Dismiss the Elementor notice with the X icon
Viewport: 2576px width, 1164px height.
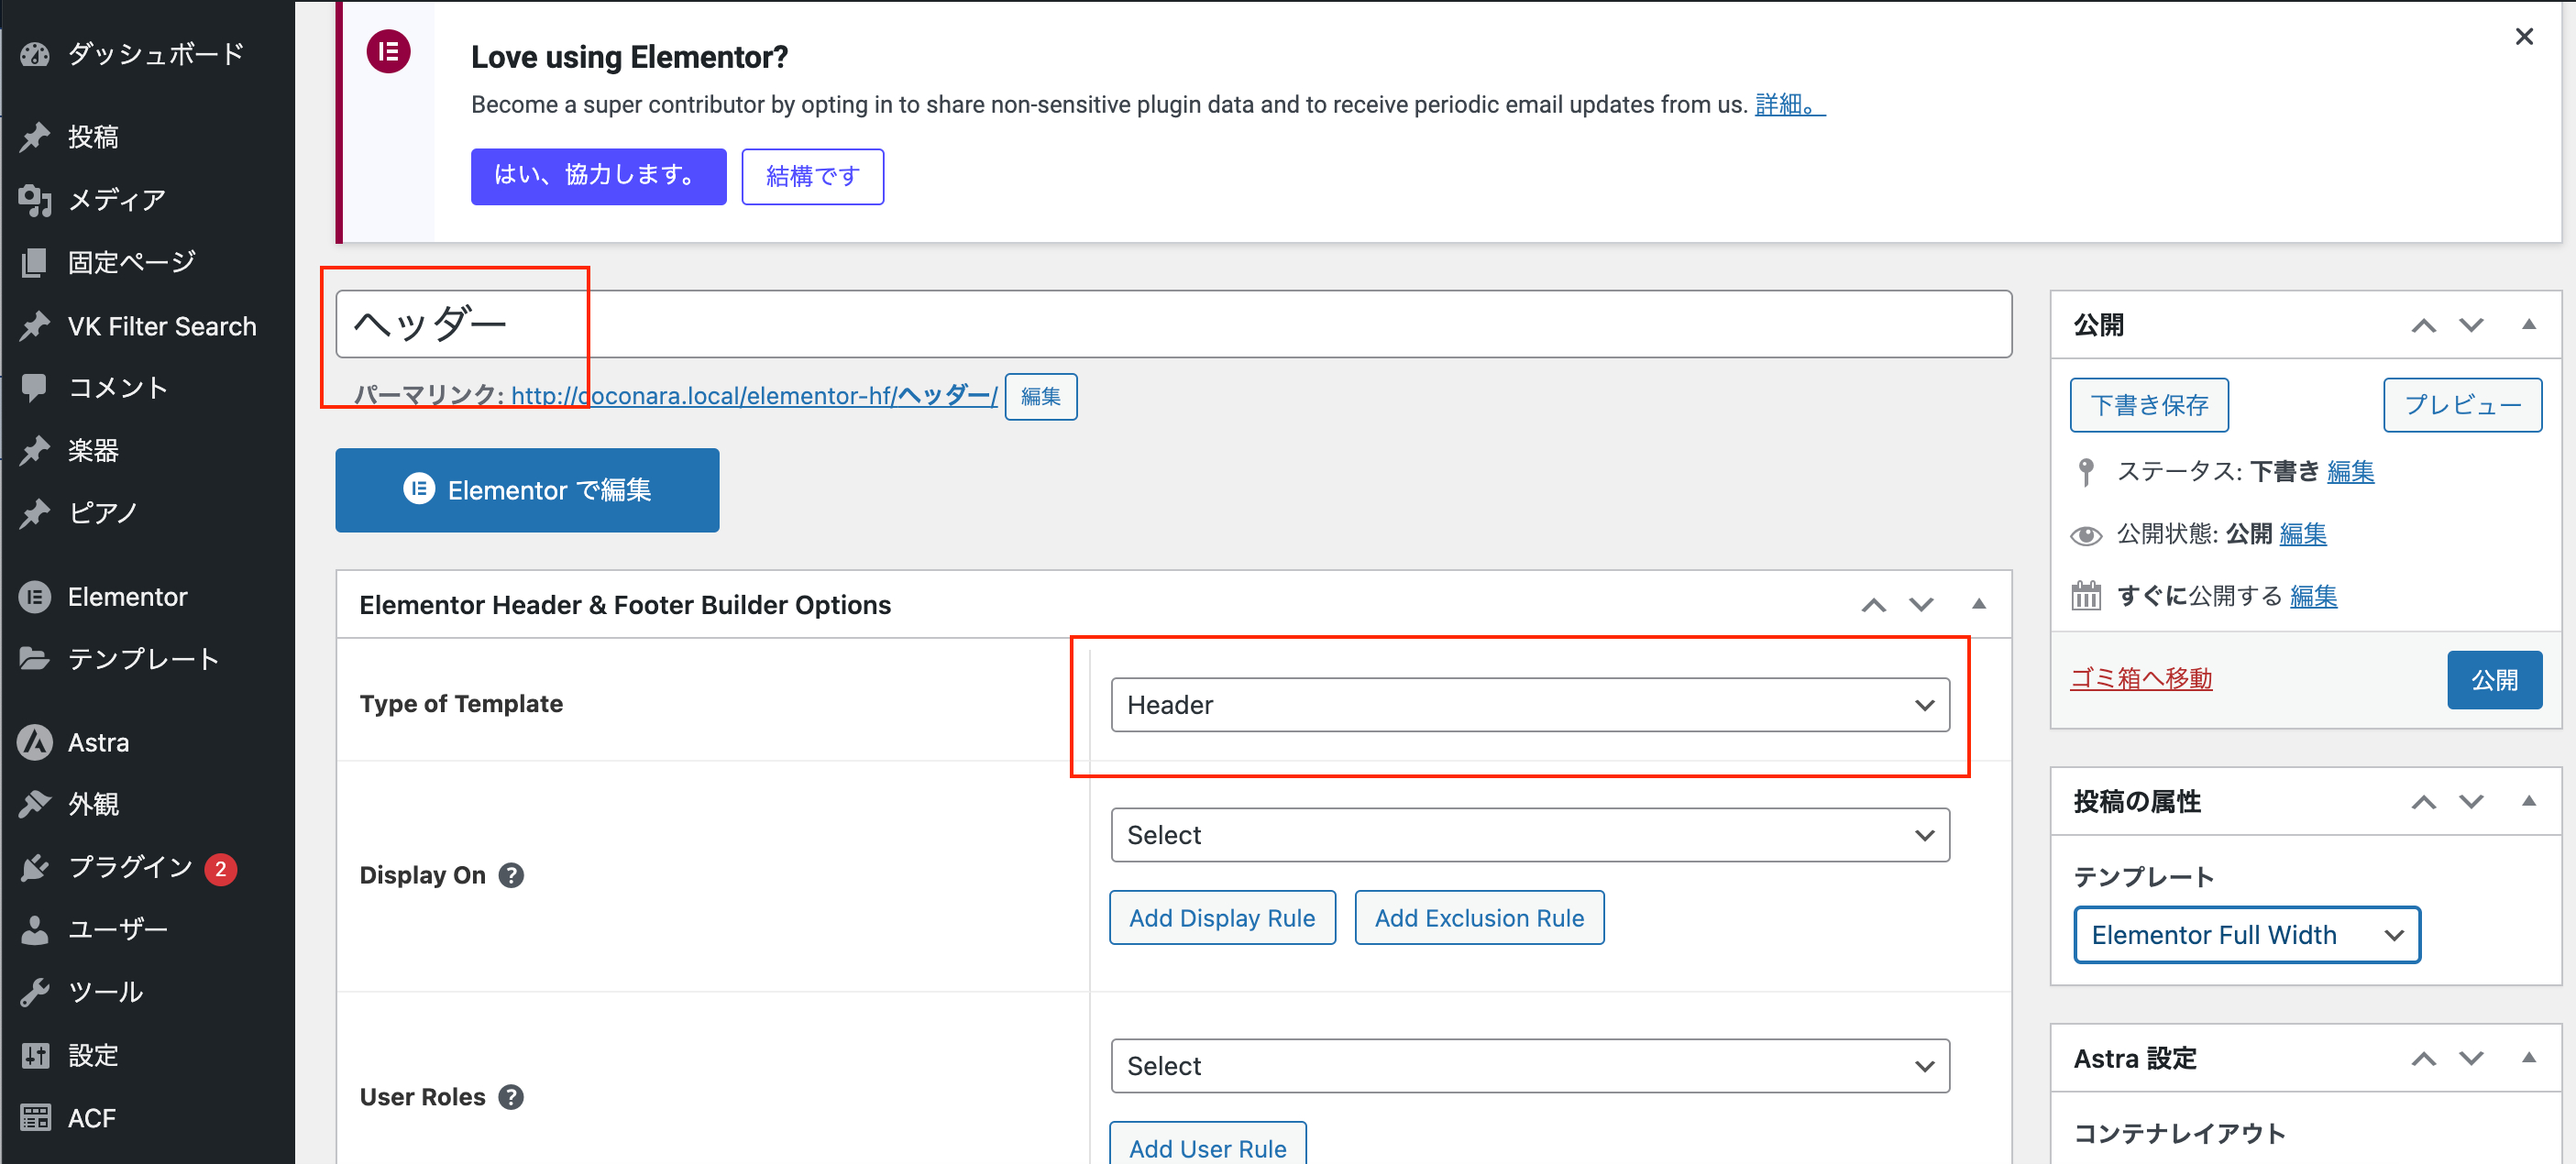(2523, 37)
